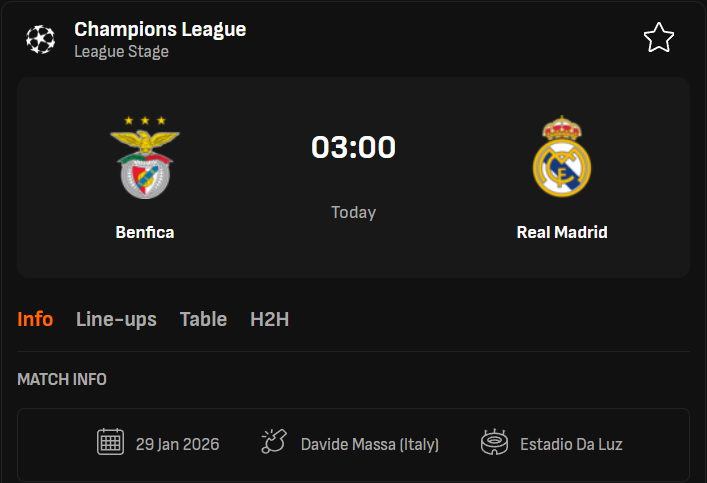The height and width of the screenshot is (483, 707).
Task: Click the Benfica team name
Action: (145, 232)
